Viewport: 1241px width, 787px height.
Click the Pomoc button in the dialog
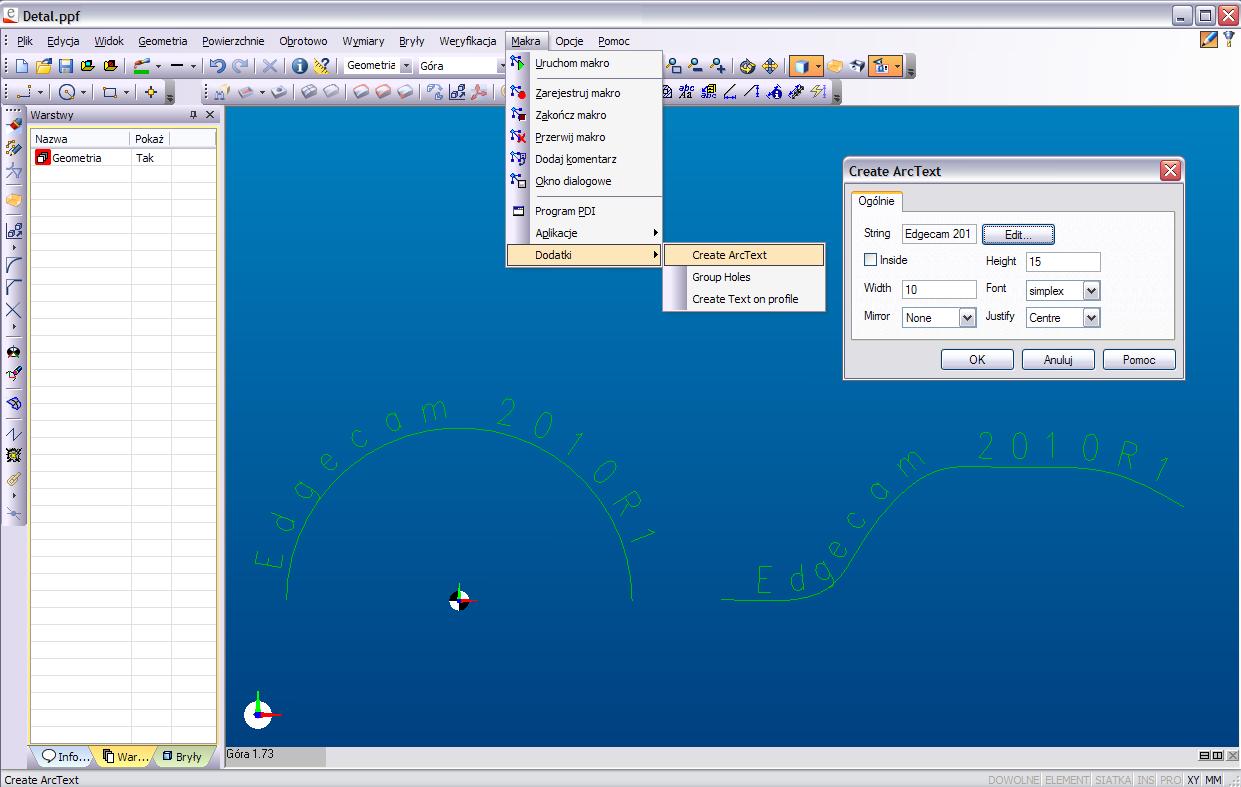[1139, 360]
